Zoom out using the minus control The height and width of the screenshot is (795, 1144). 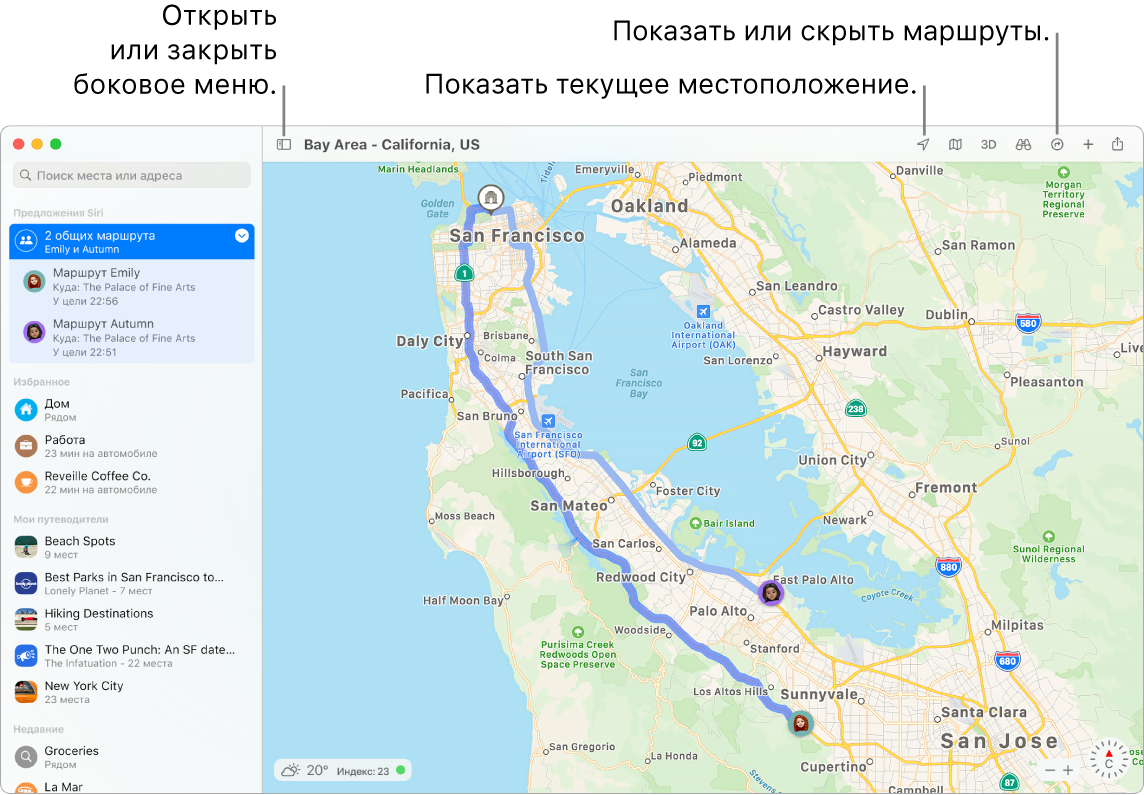point(1050,772)
